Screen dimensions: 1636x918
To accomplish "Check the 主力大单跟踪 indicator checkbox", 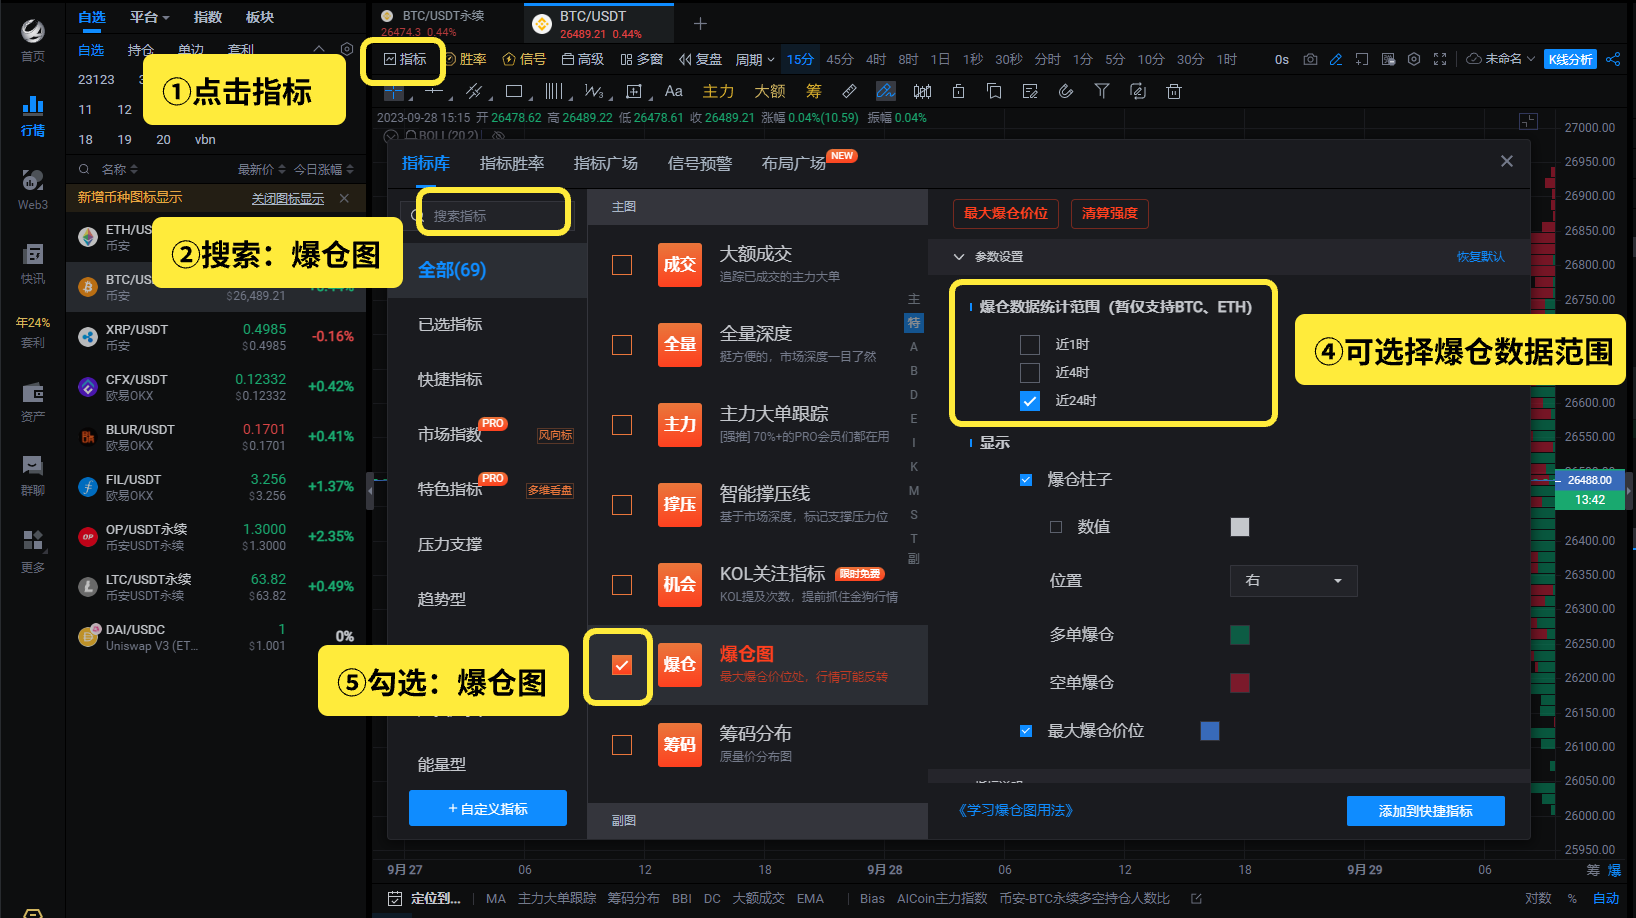I will point(622,425).
